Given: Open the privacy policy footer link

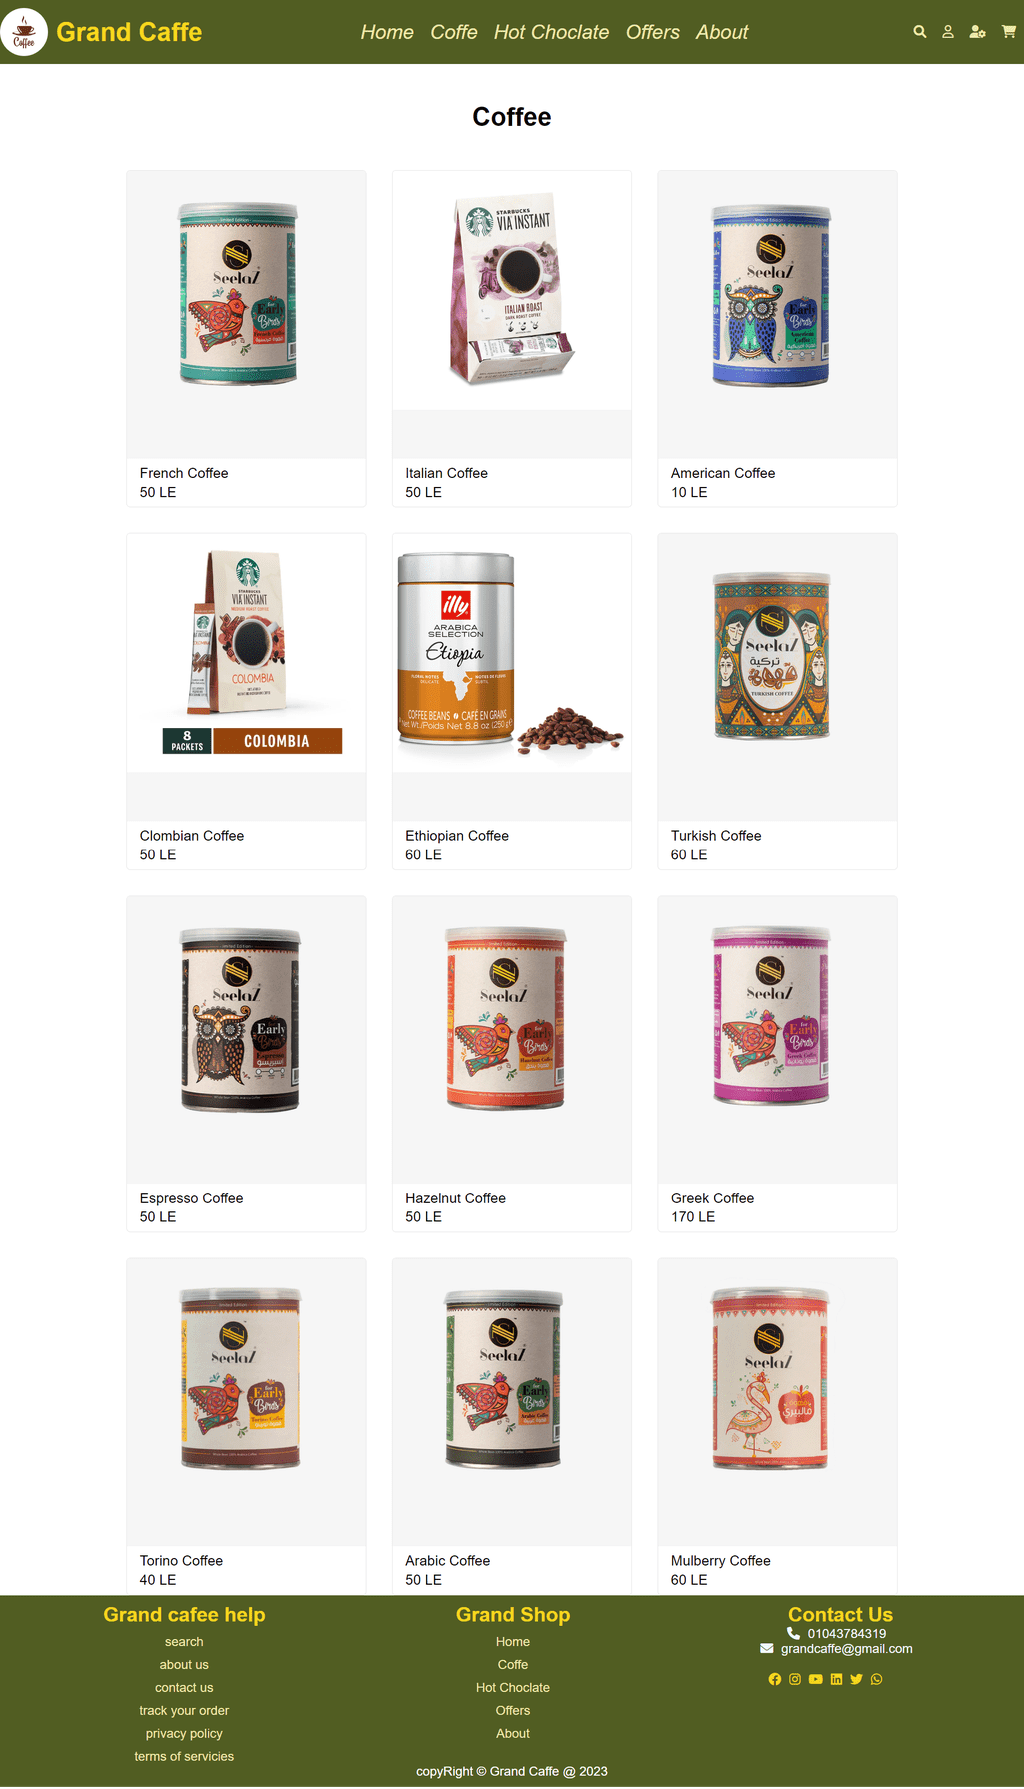Looking at the screenshot, I should coord(184,1734).
